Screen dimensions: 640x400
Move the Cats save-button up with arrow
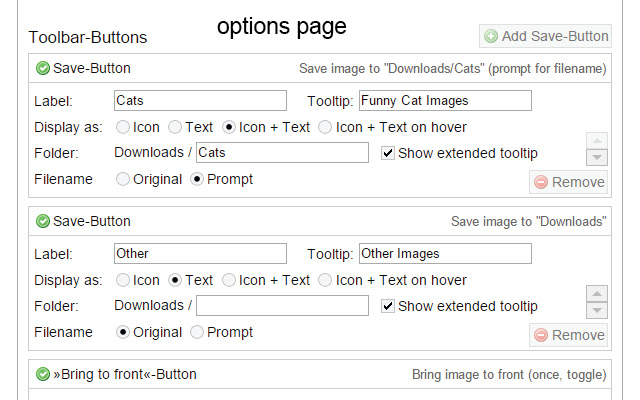(x=597, y=141)
